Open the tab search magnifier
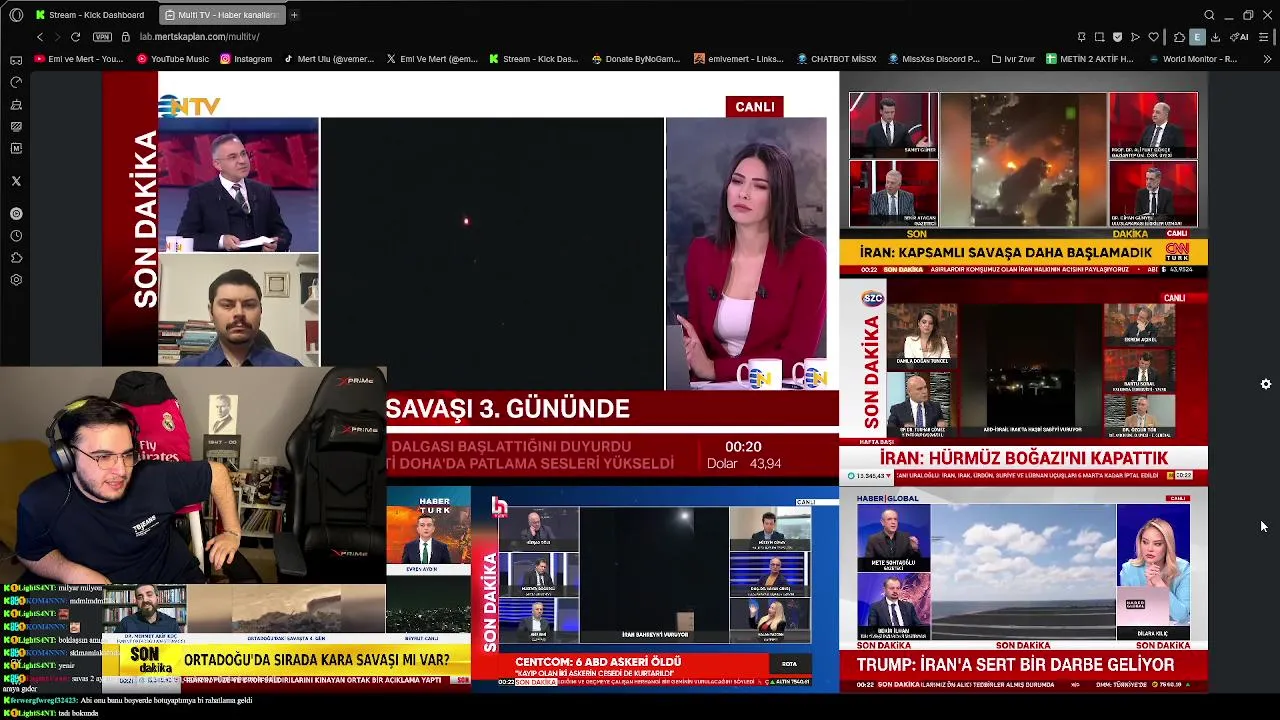Viewport: 1280px width, 720px height. coord(1209,15)
